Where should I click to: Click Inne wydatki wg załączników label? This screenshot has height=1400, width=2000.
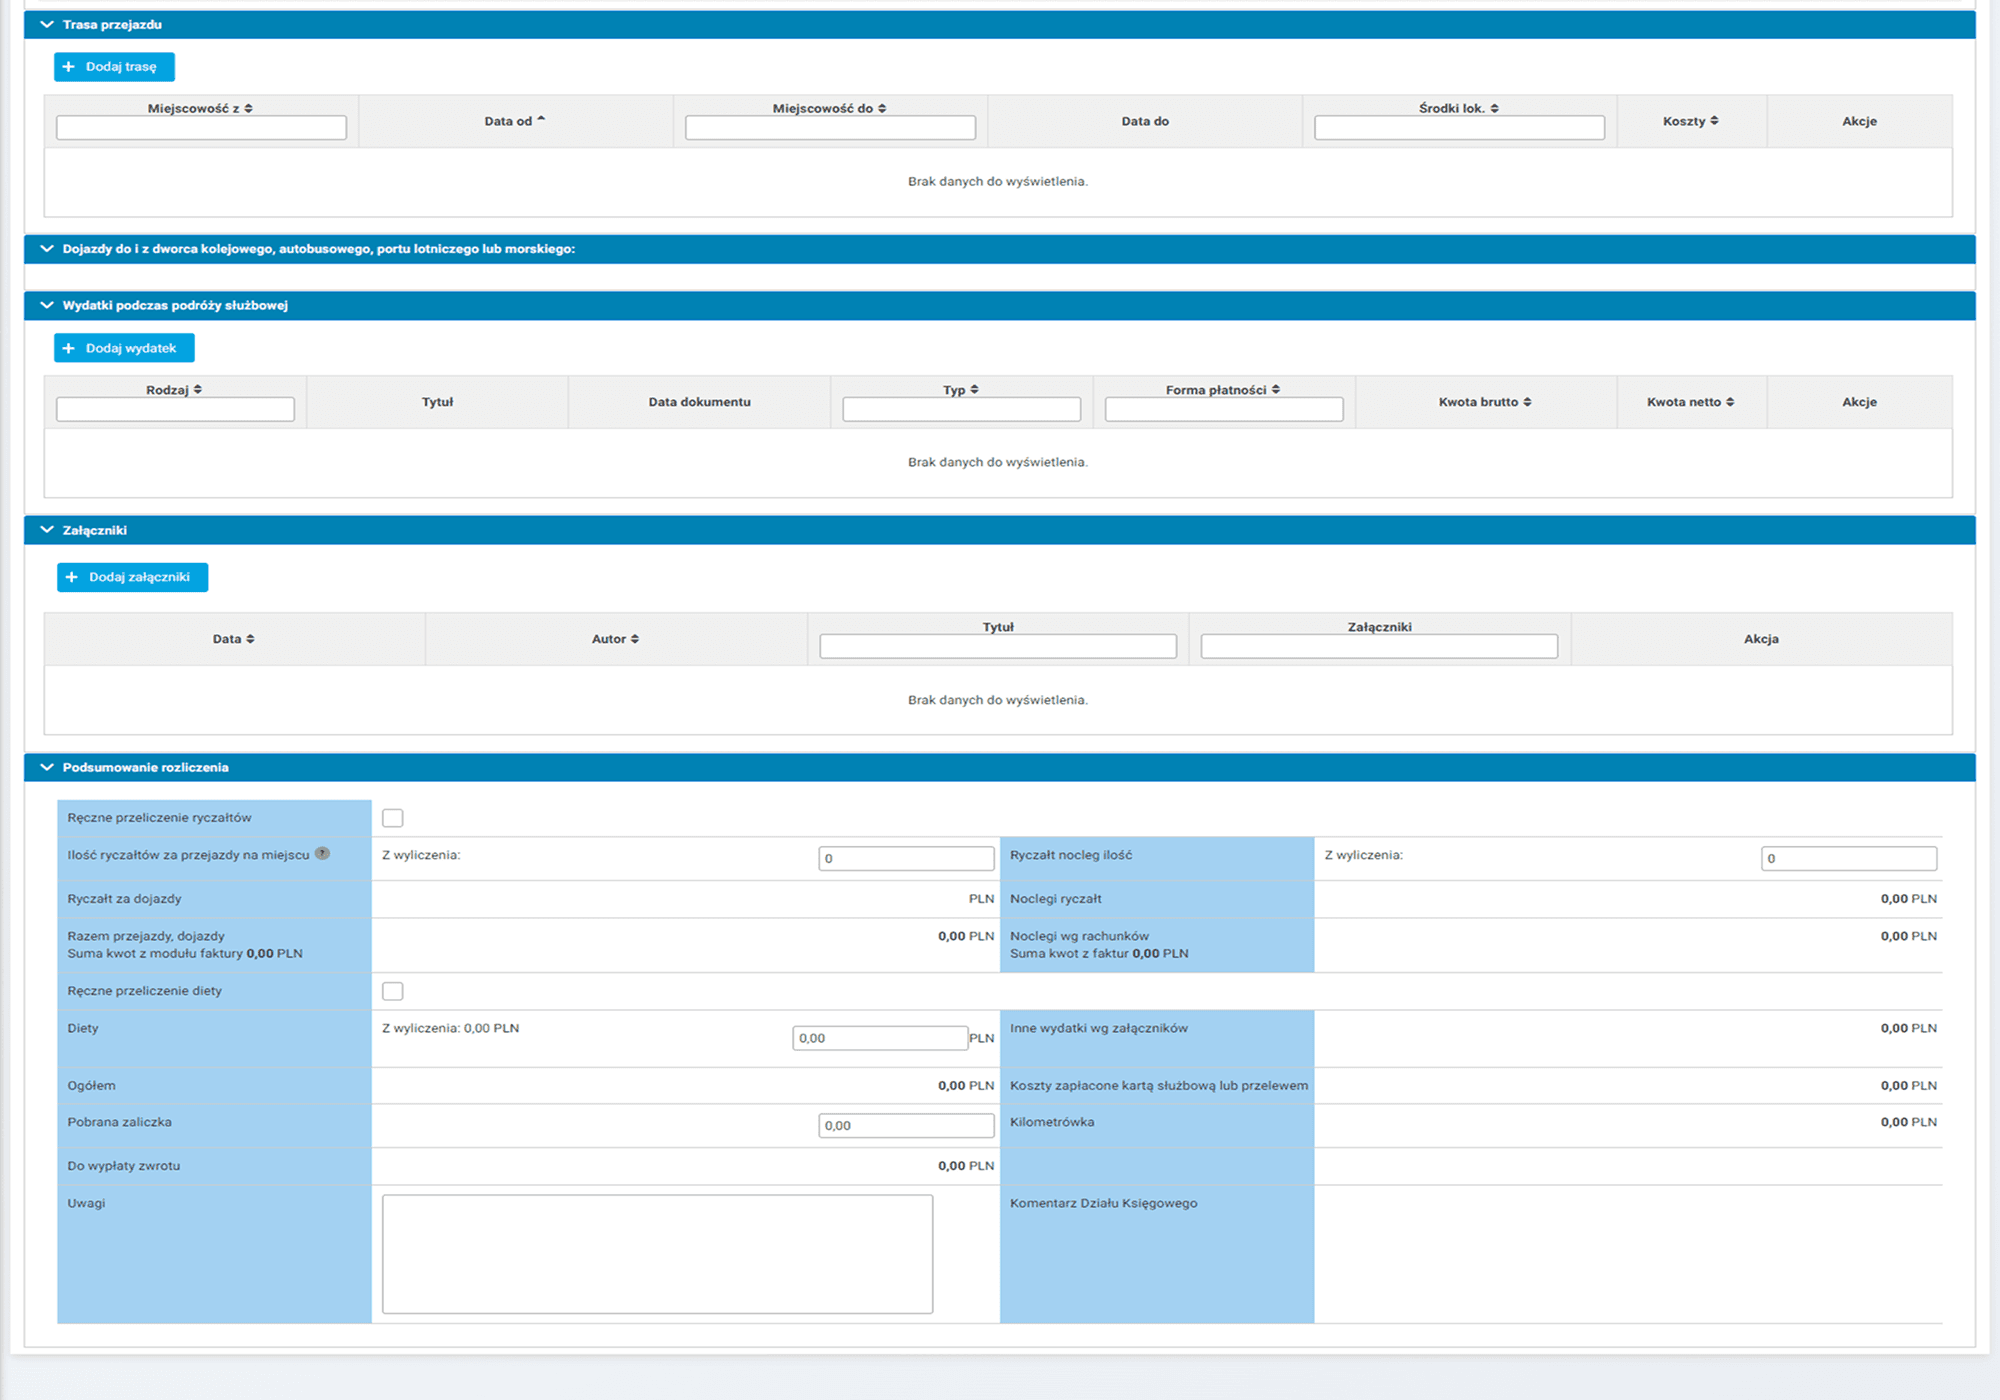[1099, 1028]
